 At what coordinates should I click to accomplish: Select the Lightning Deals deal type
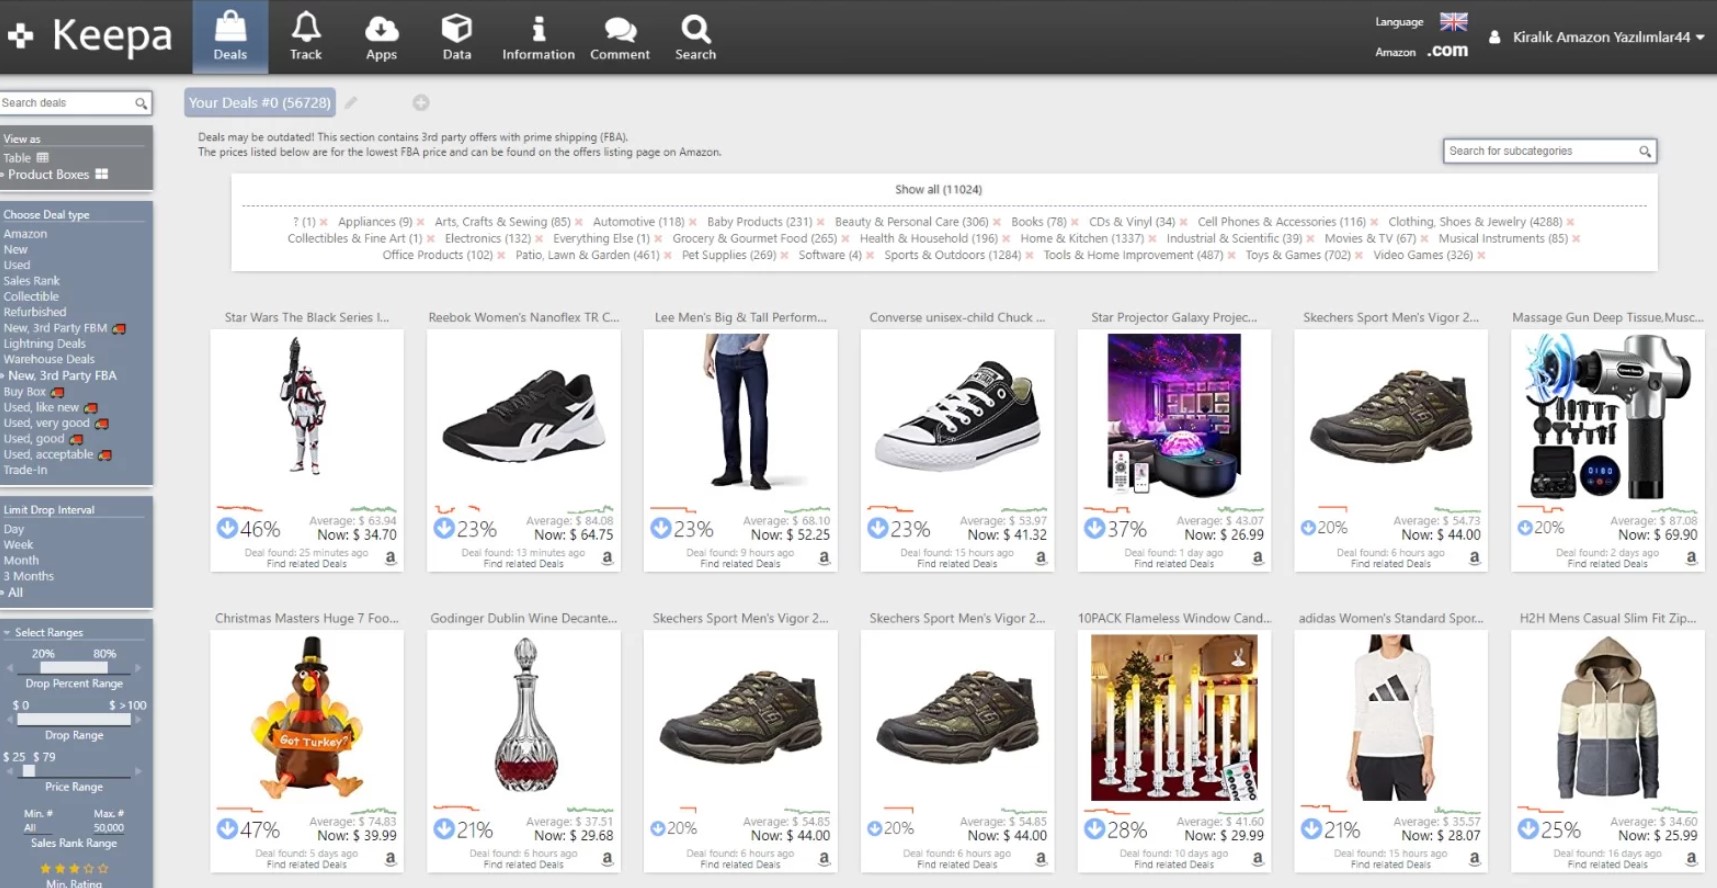click(44, 343)
